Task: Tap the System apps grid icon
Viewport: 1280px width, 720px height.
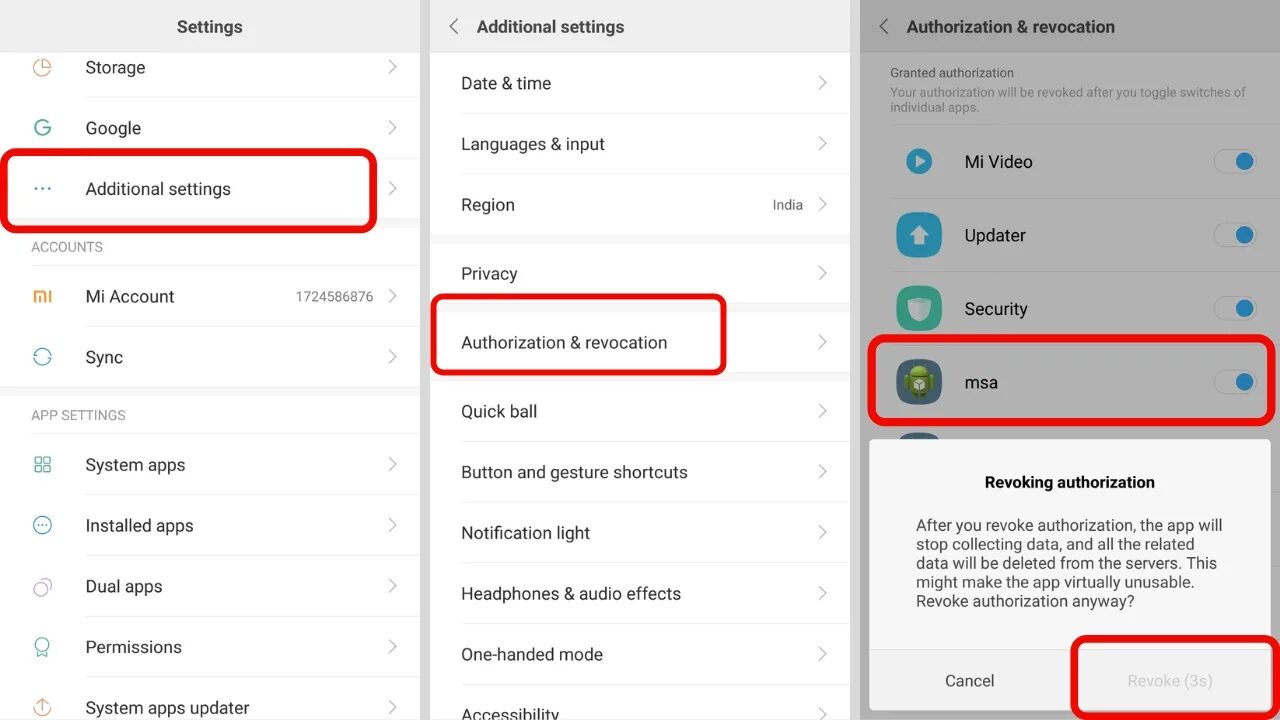Action: click(x=42, y=465)
